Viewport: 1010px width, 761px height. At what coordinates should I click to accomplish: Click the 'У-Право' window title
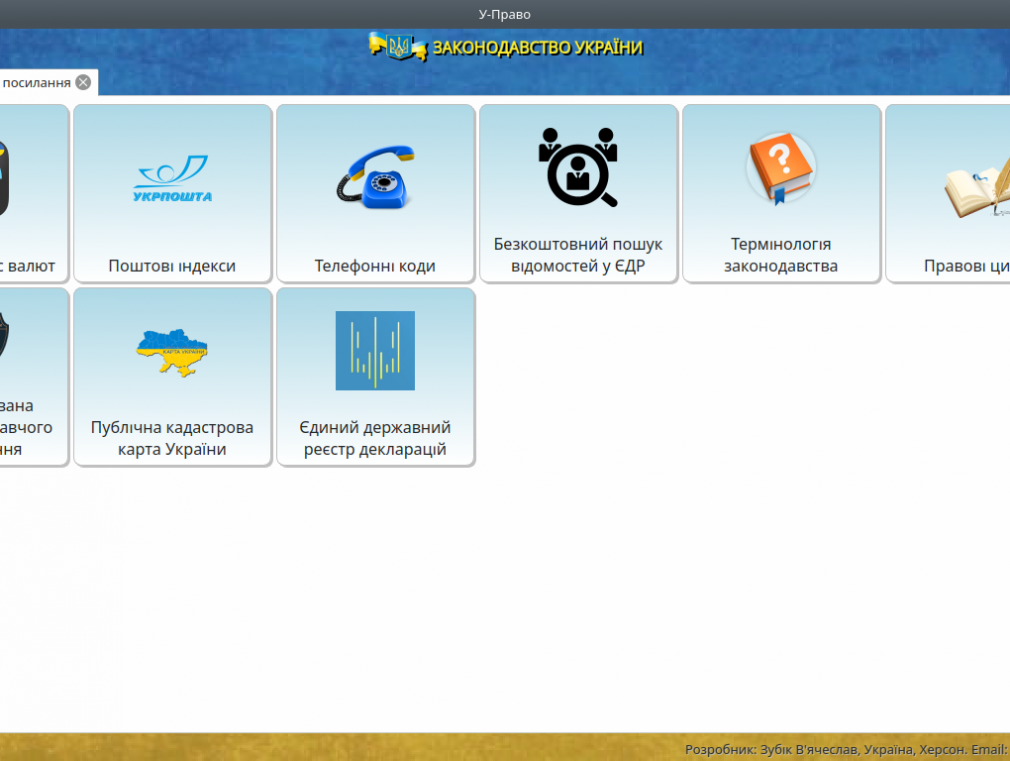[504, 14]
